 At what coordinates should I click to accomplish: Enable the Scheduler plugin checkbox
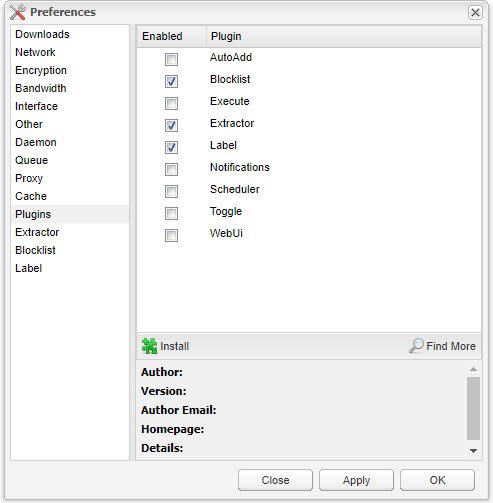coord(171,191)
